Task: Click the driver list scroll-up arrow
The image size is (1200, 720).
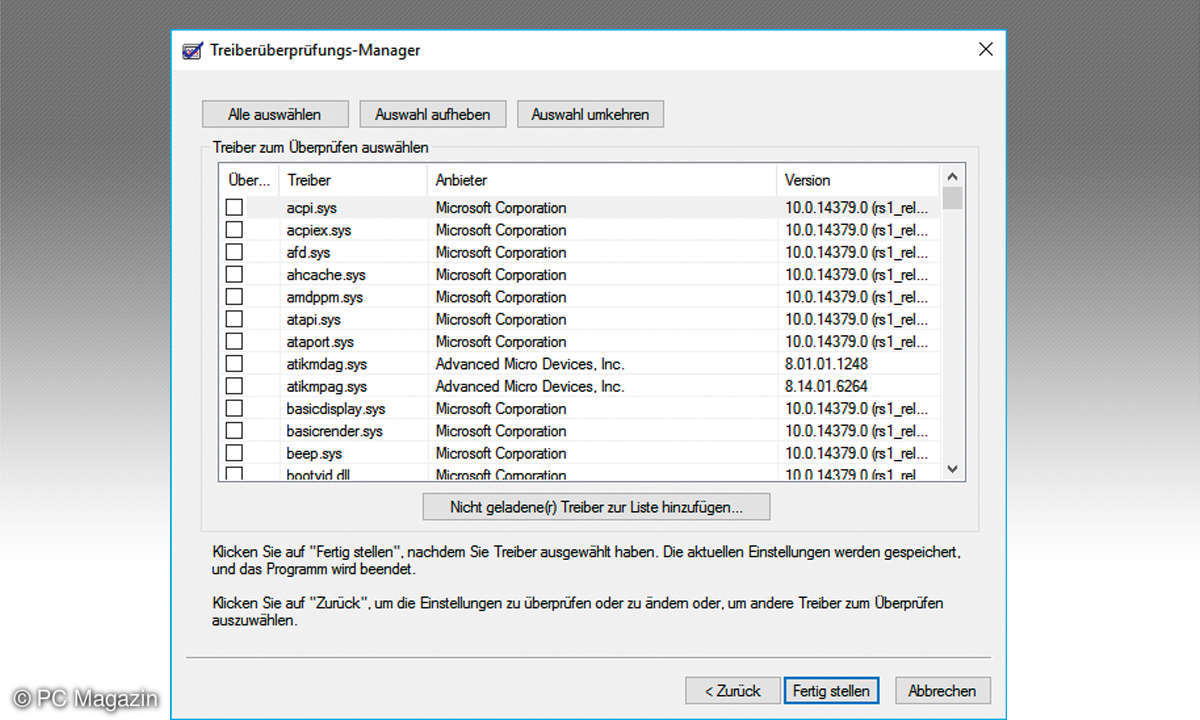Action: (952, 175)
